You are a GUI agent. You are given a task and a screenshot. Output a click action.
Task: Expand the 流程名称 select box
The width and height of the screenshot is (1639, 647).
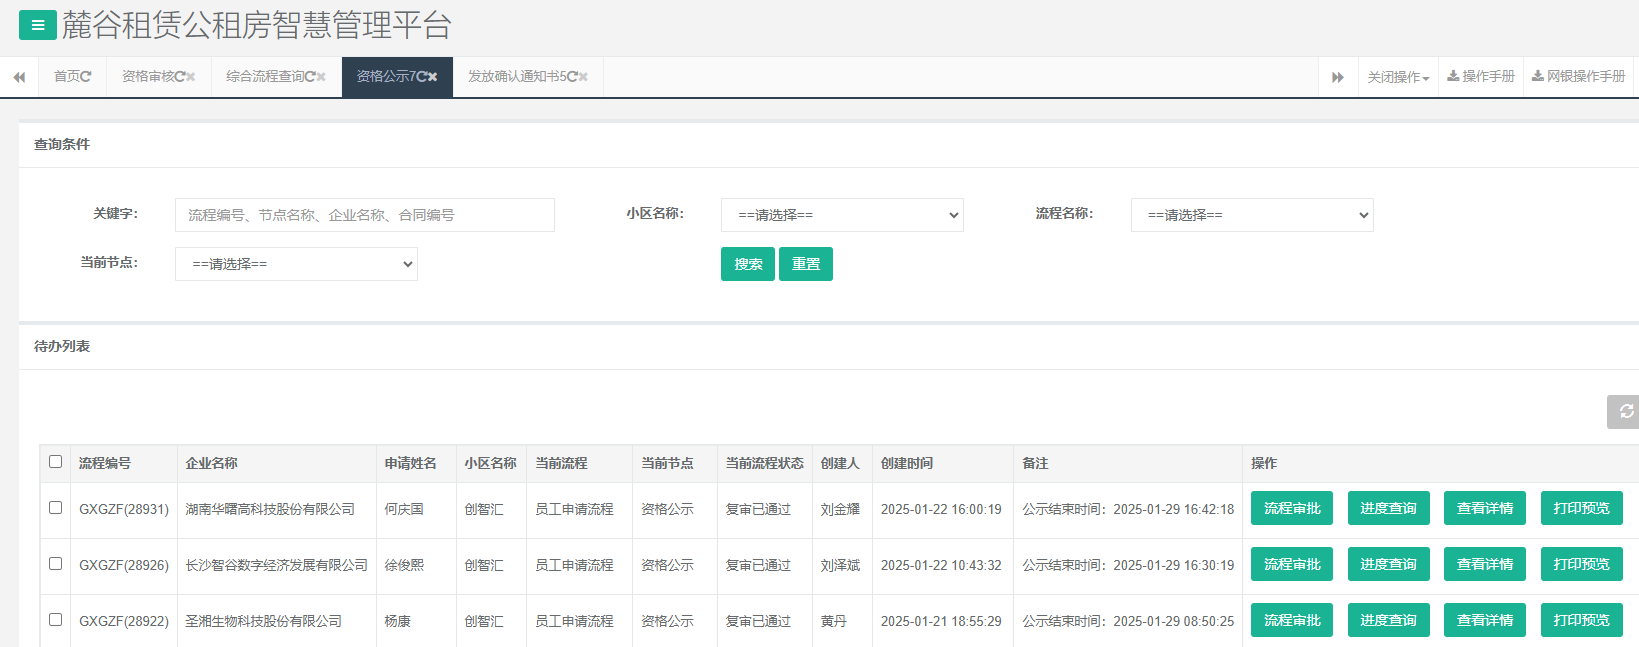[x=1252, y=215]
